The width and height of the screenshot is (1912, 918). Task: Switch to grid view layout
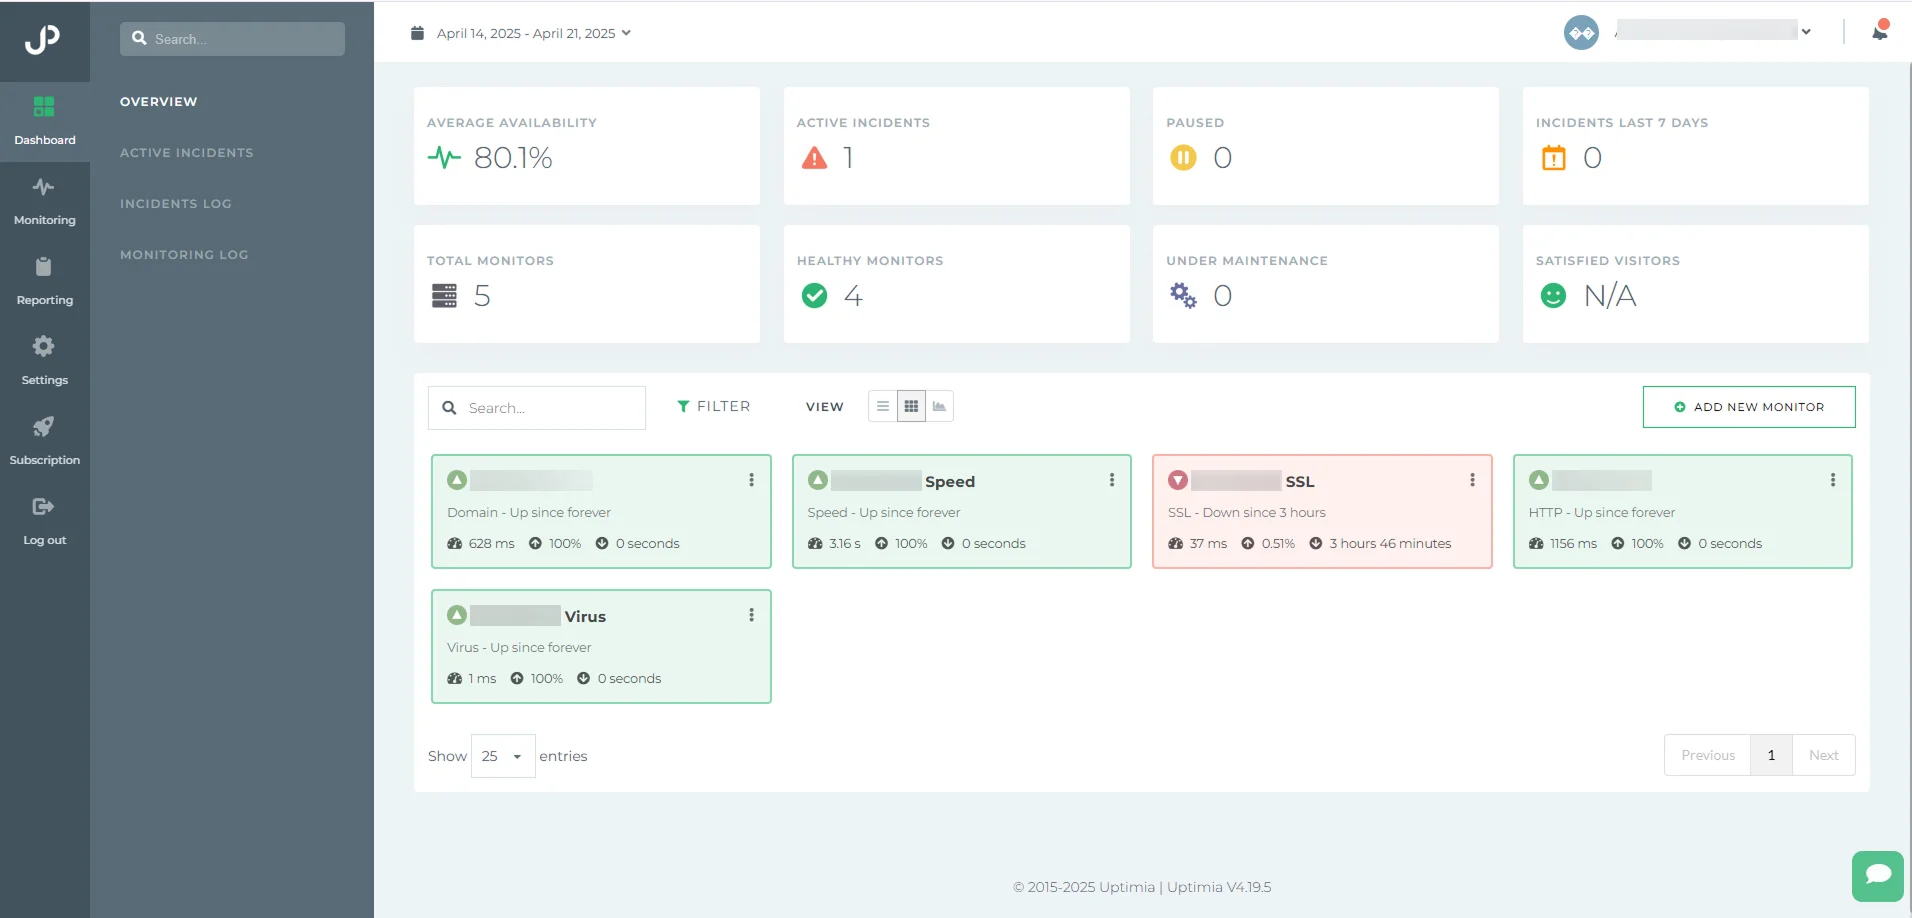point(911,407)
